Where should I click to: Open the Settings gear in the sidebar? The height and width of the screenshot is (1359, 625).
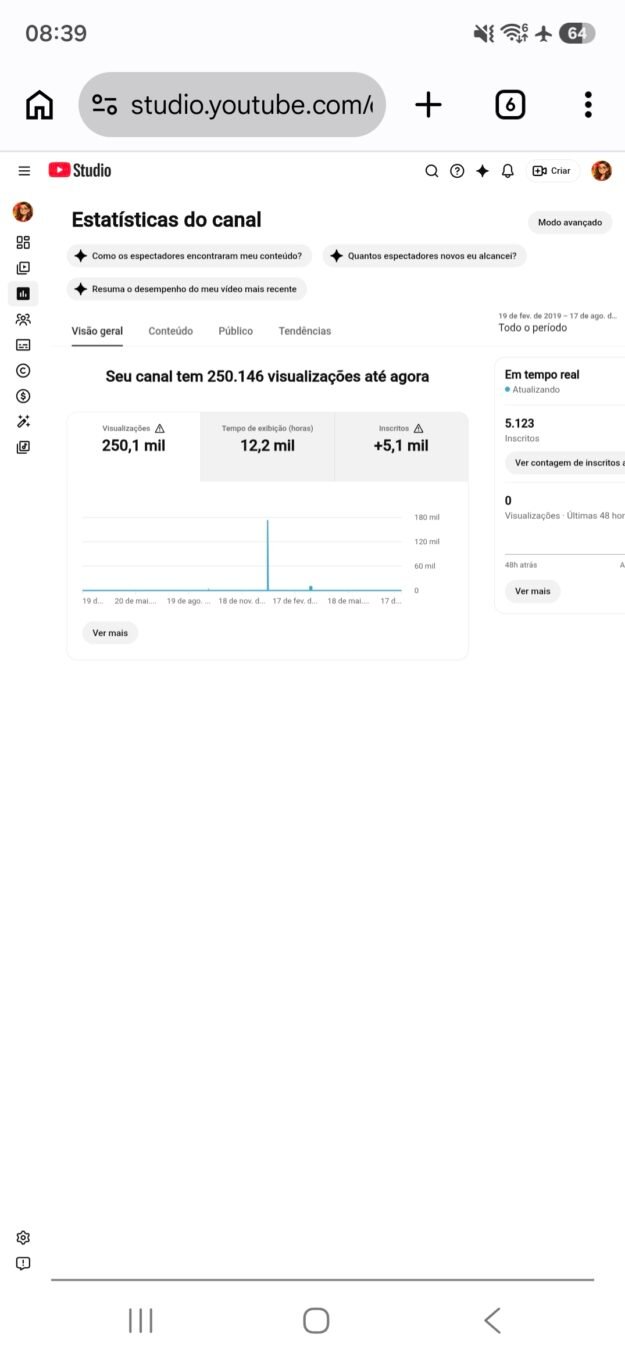[23, 1238]
